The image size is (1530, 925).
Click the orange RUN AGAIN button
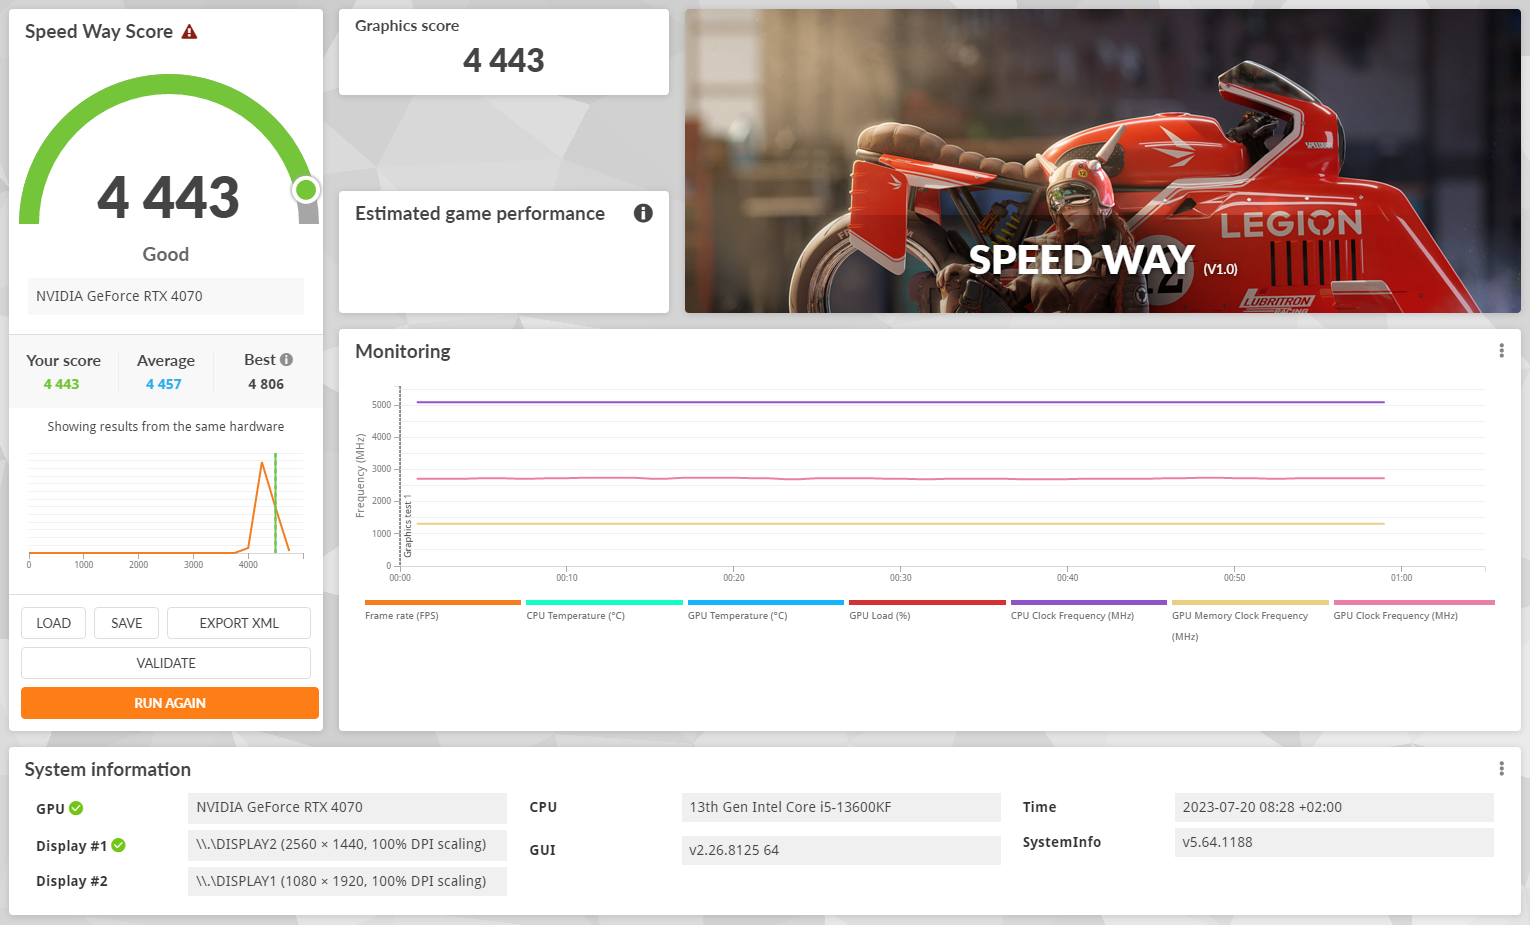[170, 703]
